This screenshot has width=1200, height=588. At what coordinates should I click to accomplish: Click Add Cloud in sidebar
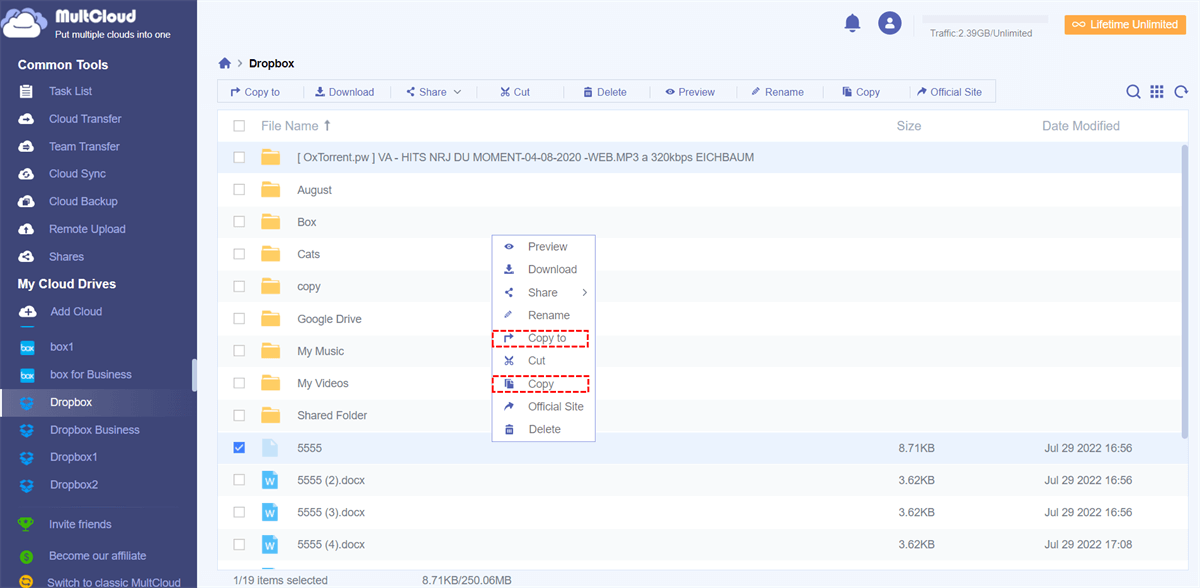click(x=76, y=312)
